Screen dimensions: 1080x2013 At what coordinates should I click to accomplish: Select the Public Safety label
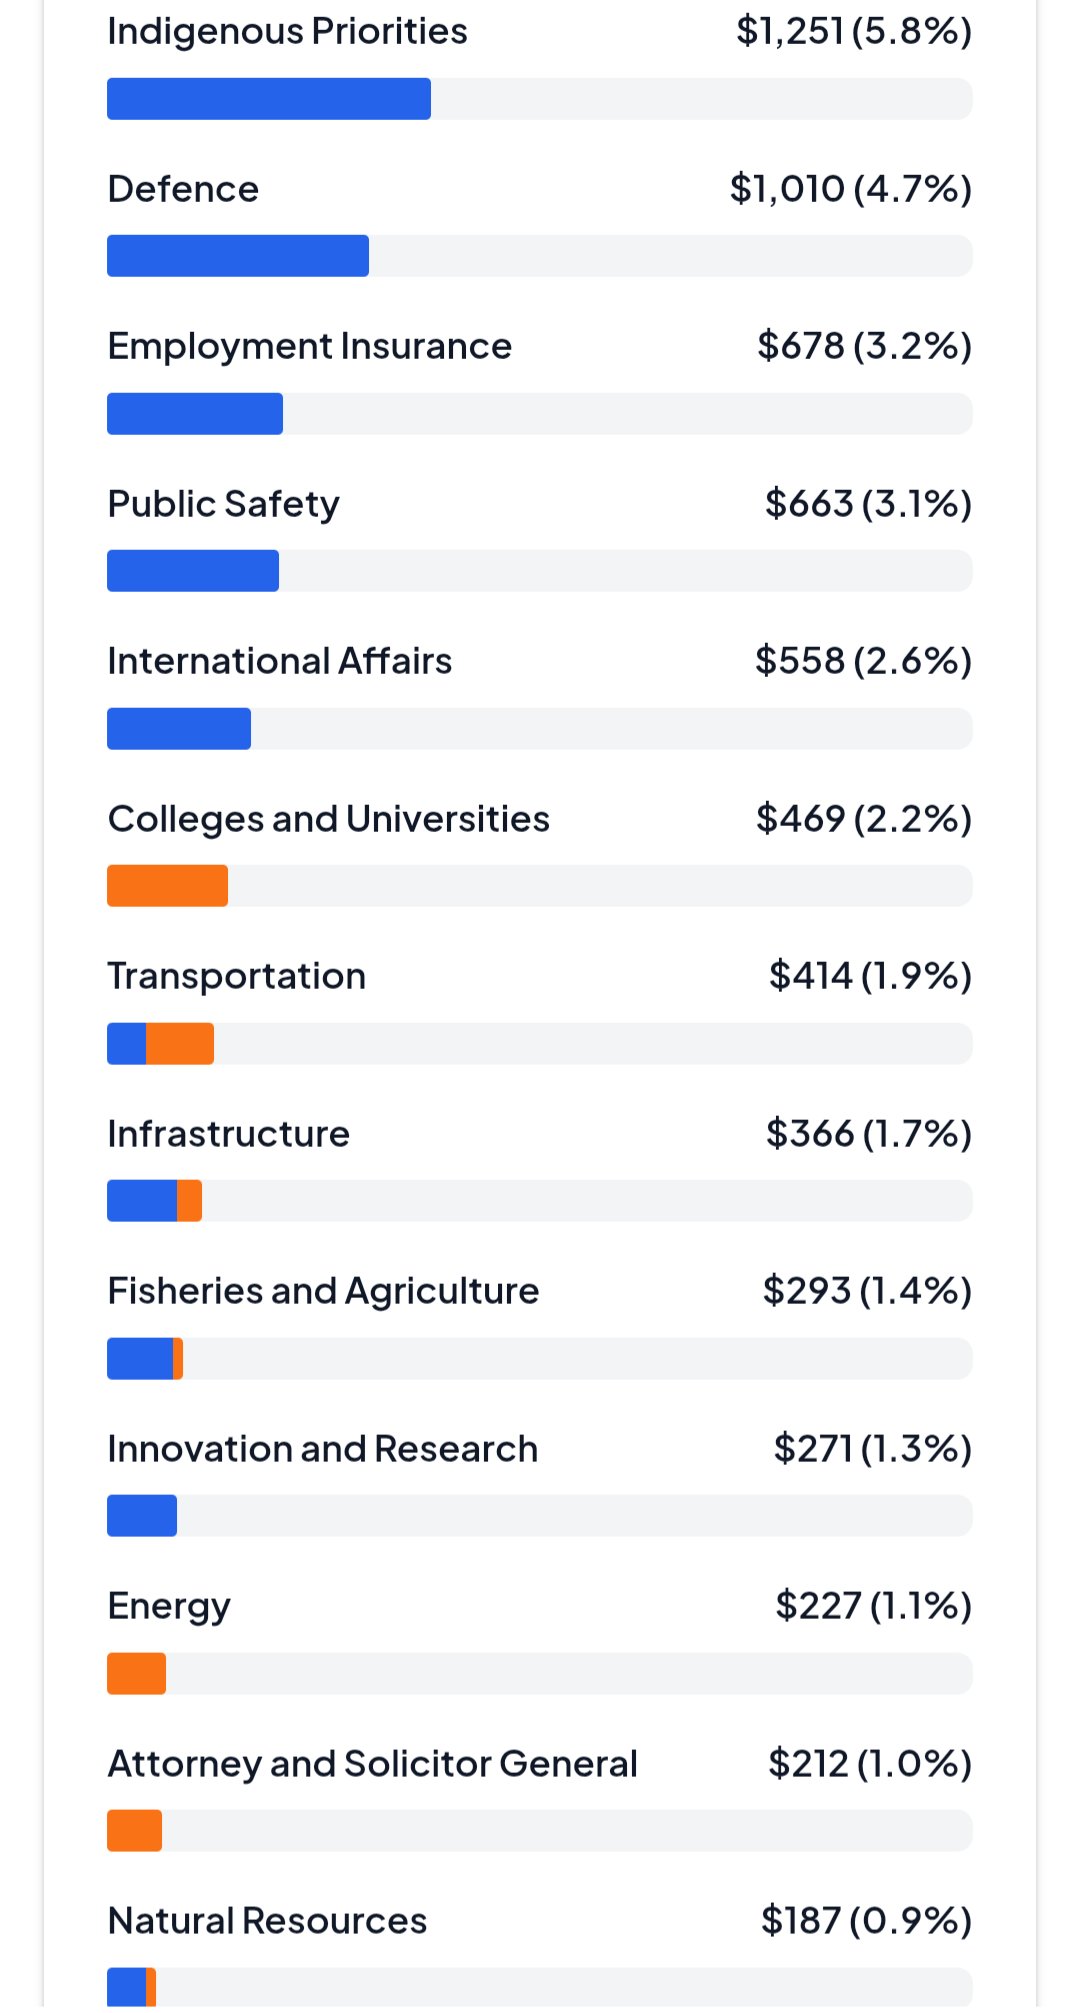click(223, 504)
